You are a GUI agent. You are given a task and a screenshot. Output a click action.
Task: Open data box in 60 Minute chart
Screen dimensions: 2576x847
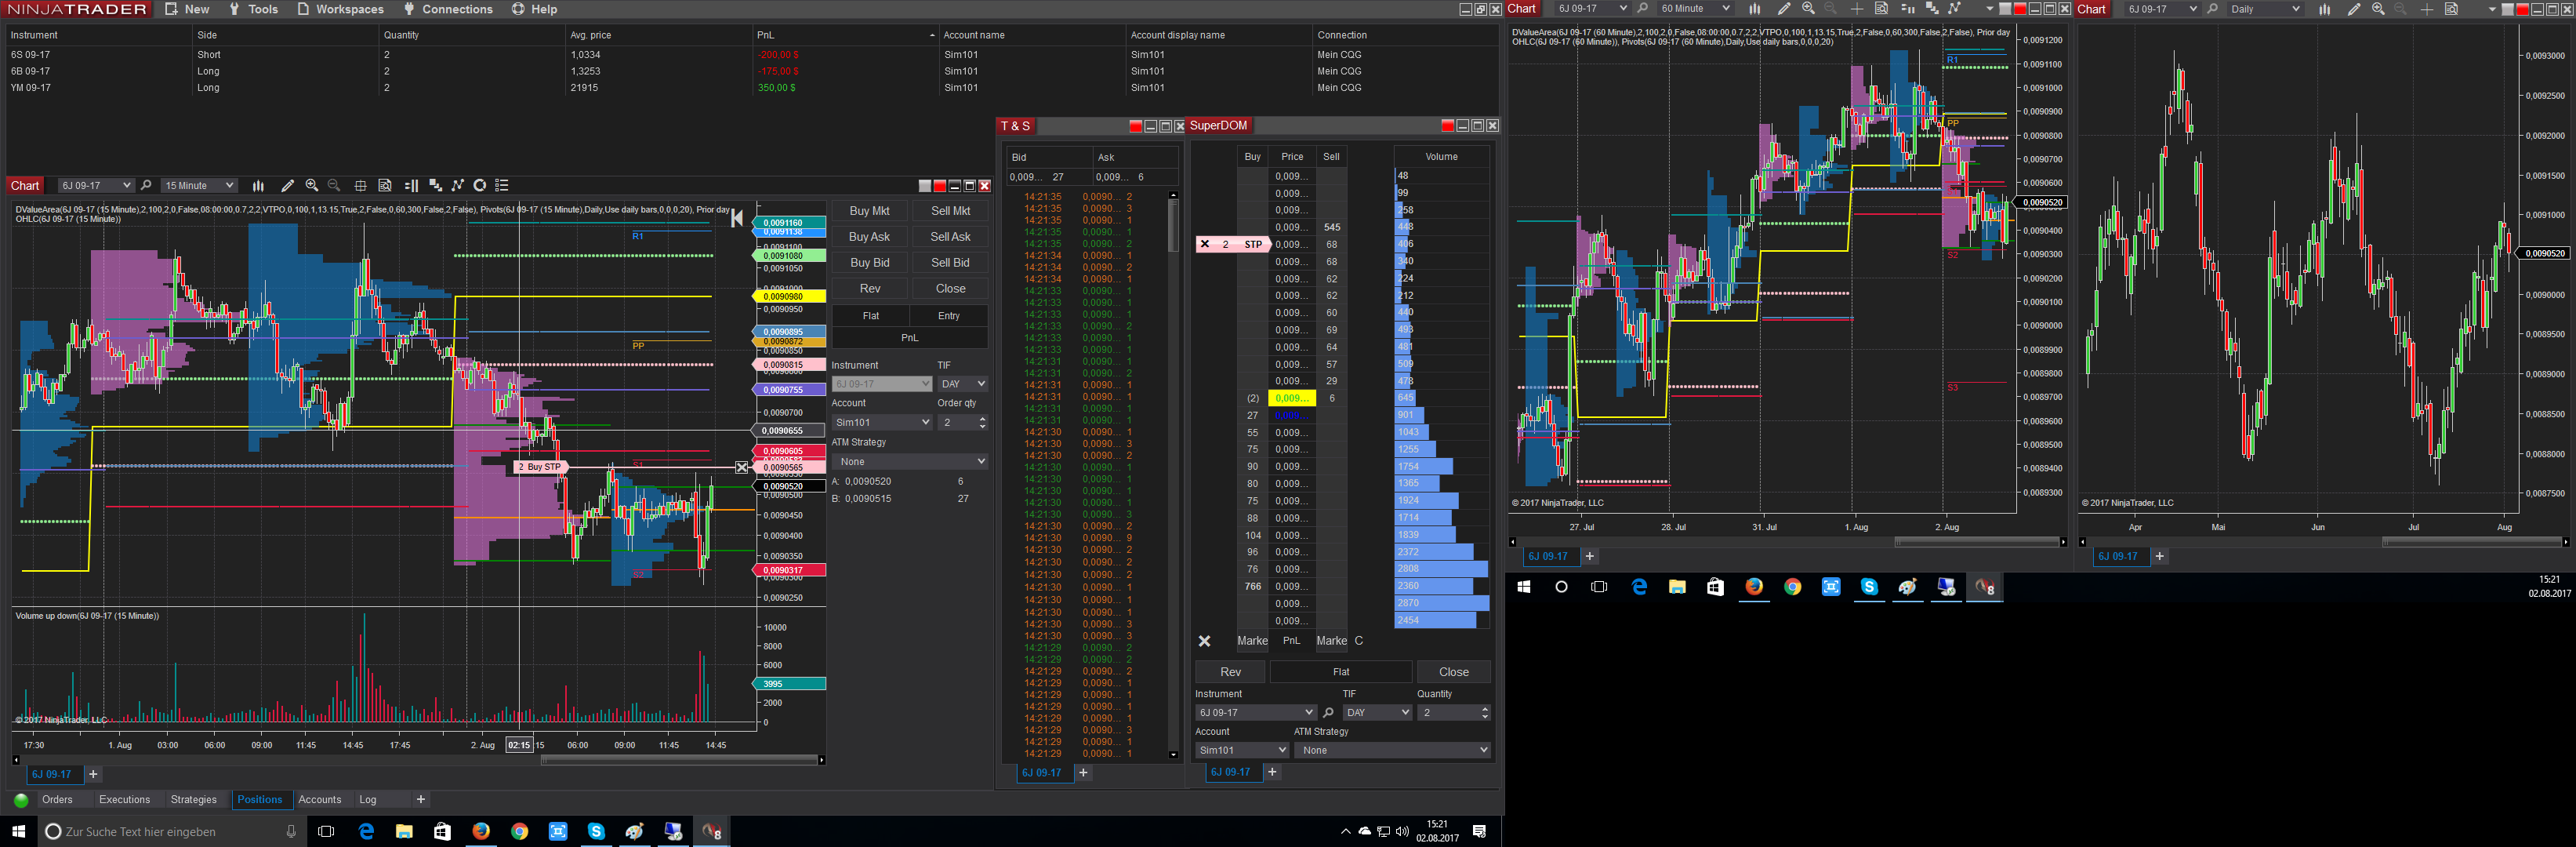[1881, 9]
